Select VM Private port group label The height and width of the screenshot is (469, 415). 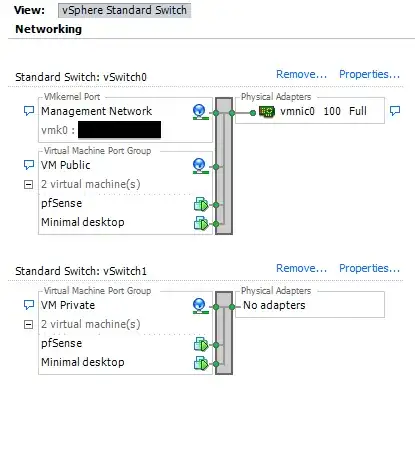tap(68, 305)
